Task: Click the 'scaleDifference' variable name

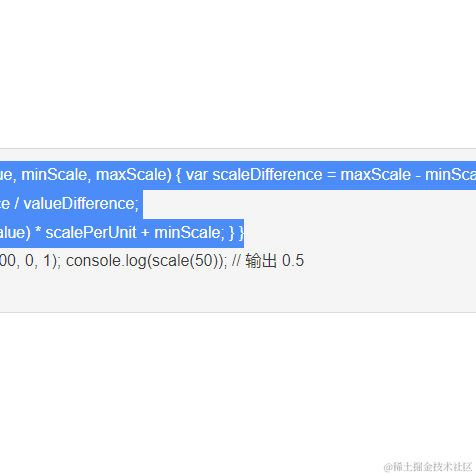Action: tap(268, 175)
